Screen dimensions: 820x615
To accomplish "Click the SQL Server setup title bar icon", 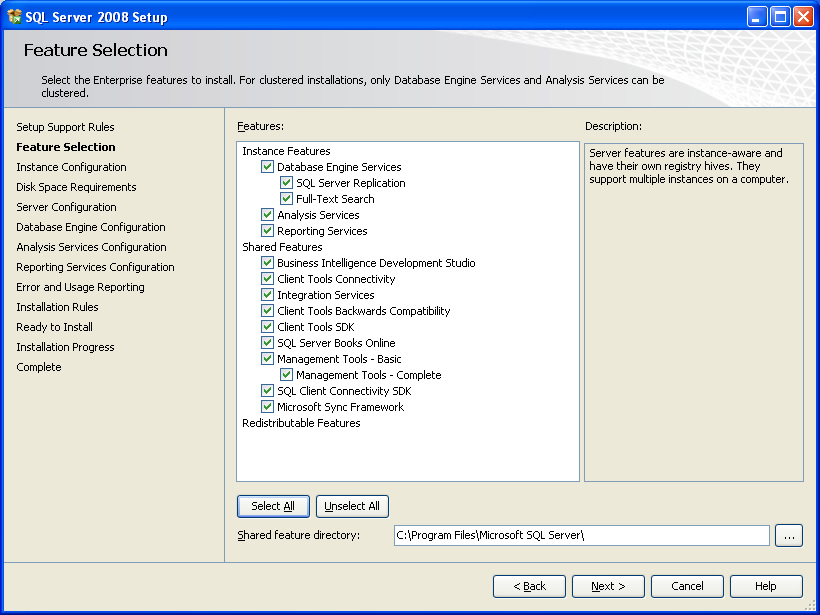I will (14, 17).
